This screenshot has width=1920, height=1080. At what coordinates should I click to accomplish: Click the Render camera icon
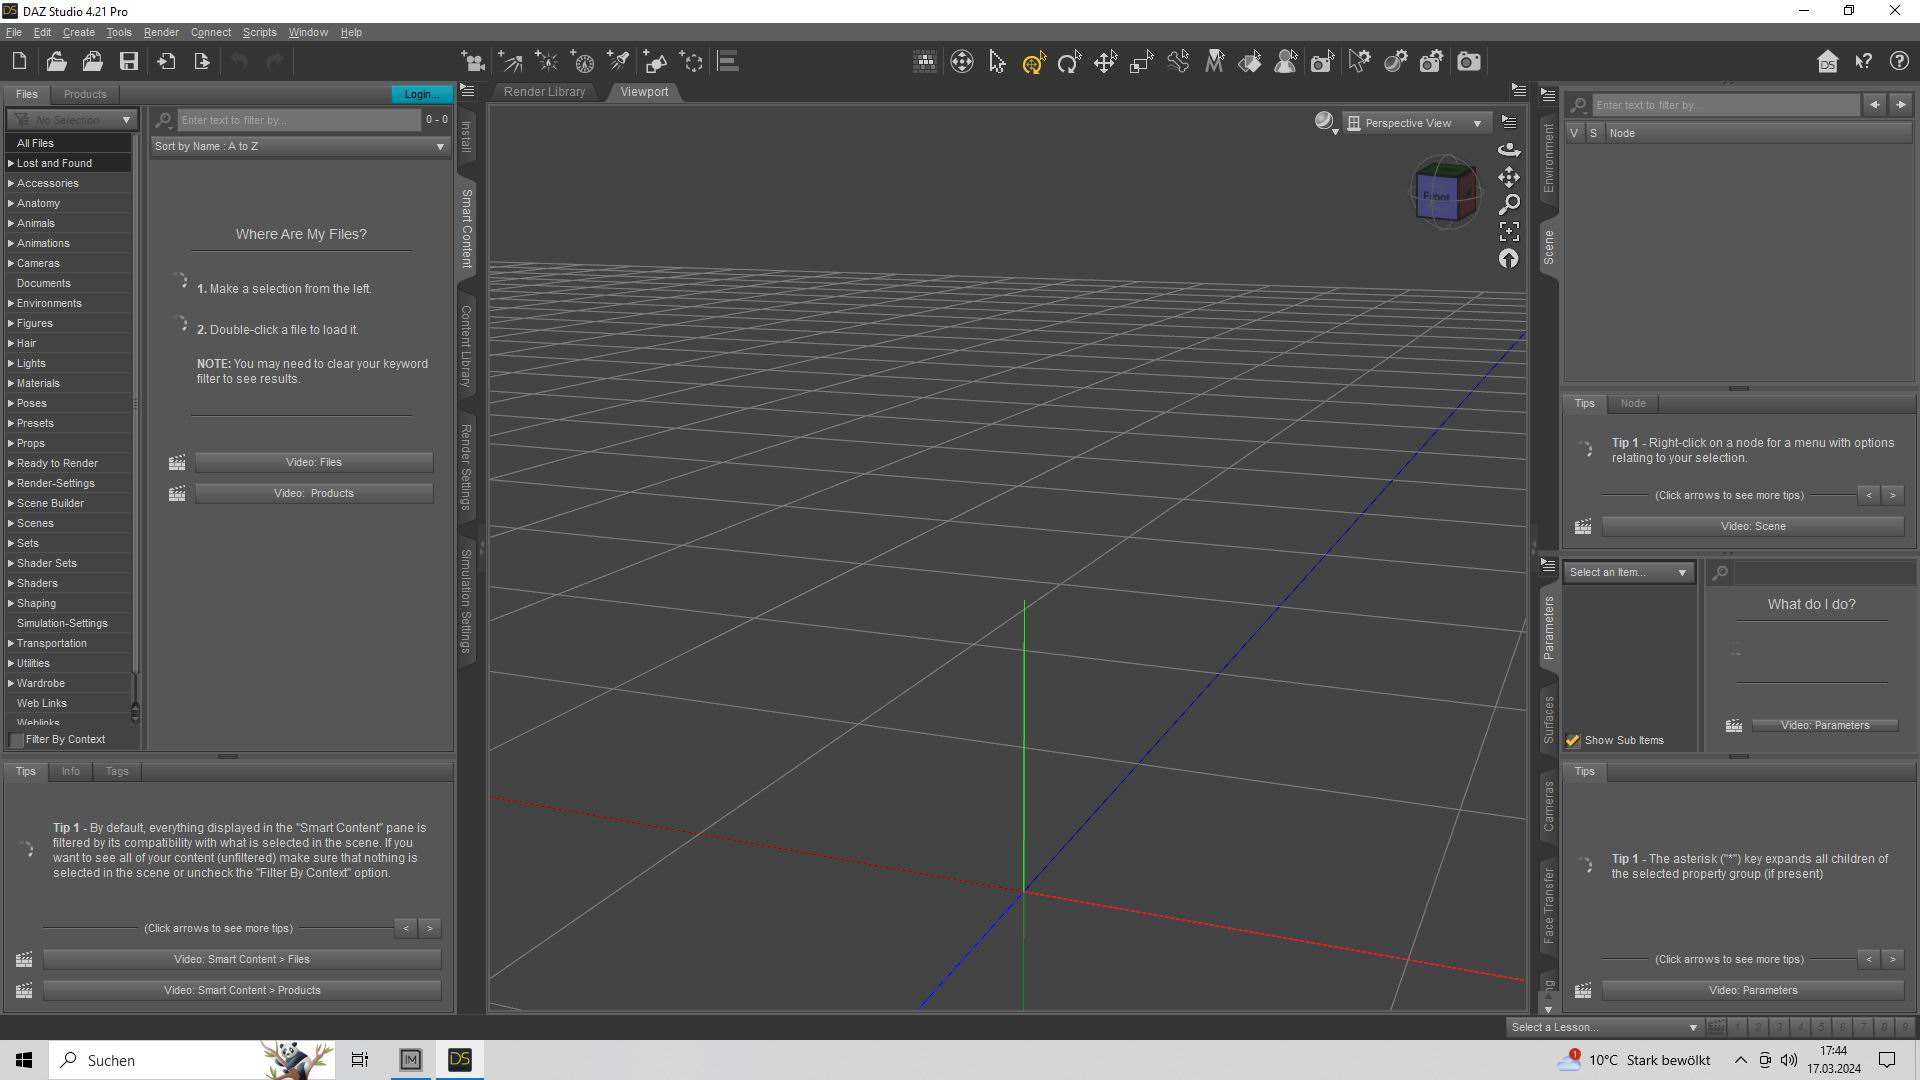(x=1468, y=62)
